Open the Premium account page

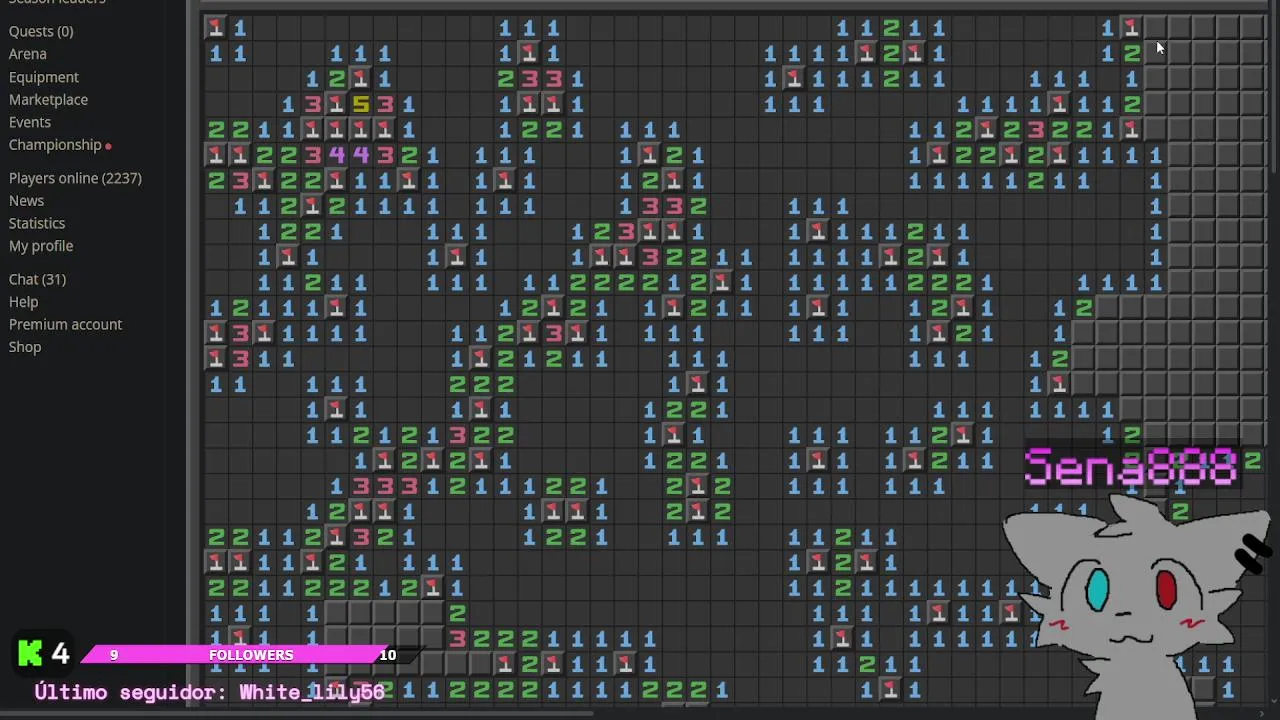click(x=65, y=325)
